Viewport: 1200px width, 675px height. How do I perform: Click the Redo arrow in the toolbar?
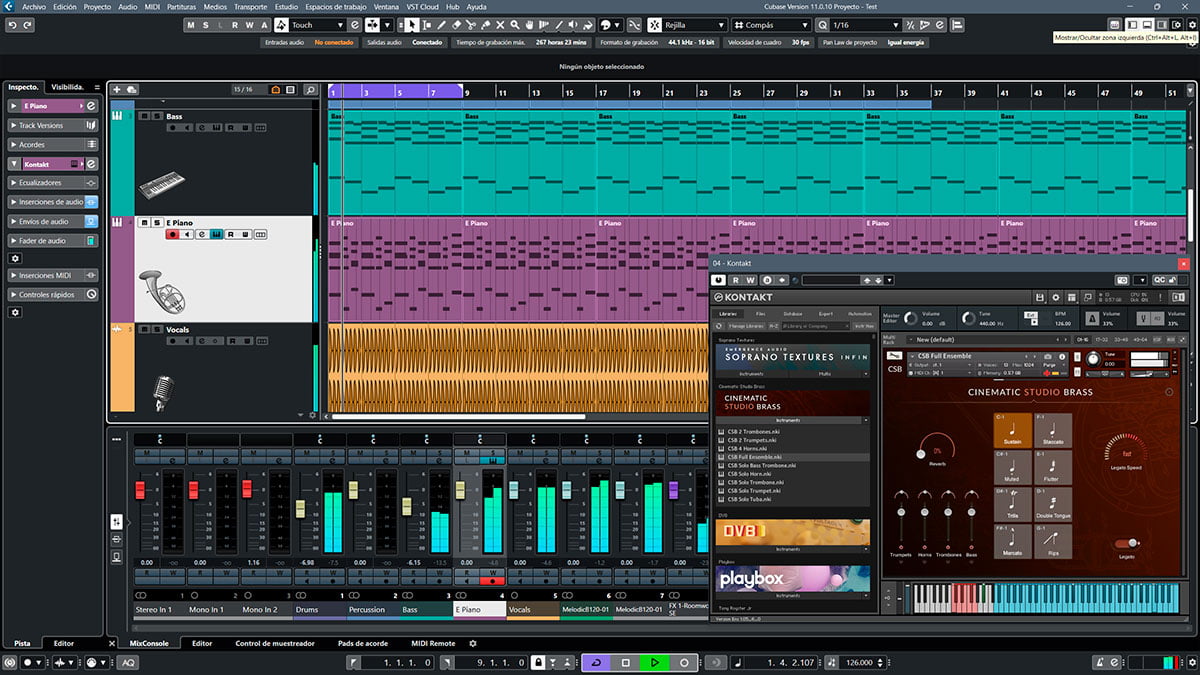tap(25, 24)
